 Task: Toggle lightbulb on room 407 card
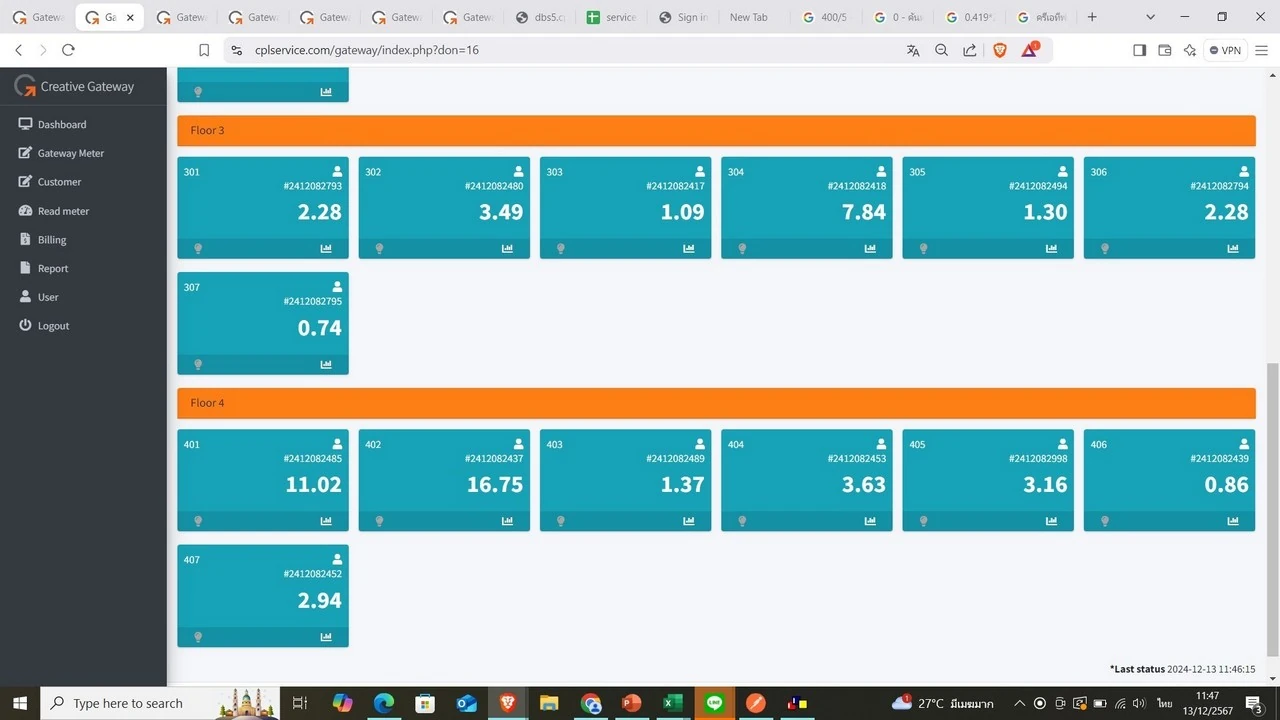point(198,637)
